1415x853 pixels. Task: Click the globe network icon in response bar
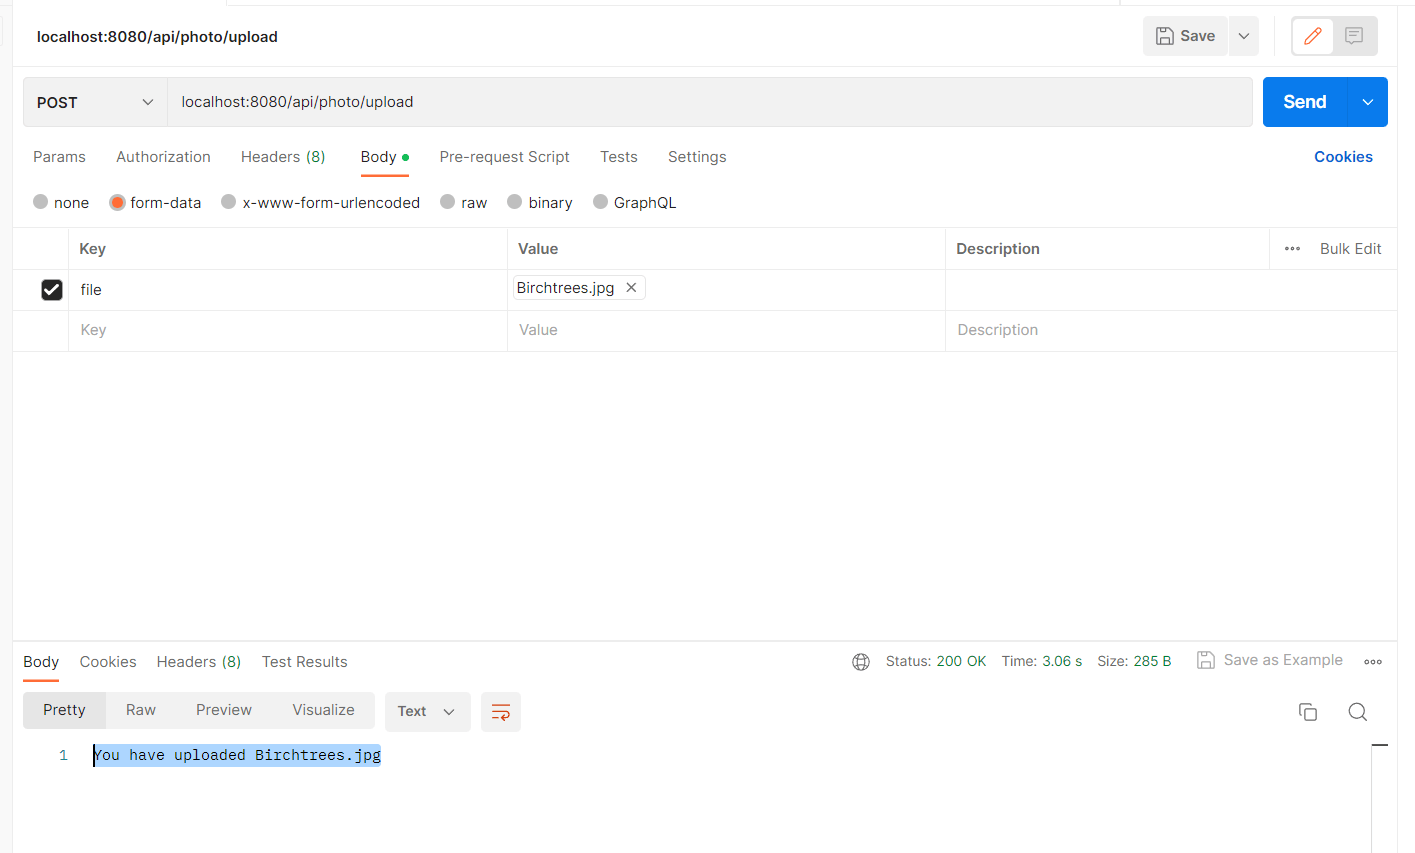click(861, 662)
